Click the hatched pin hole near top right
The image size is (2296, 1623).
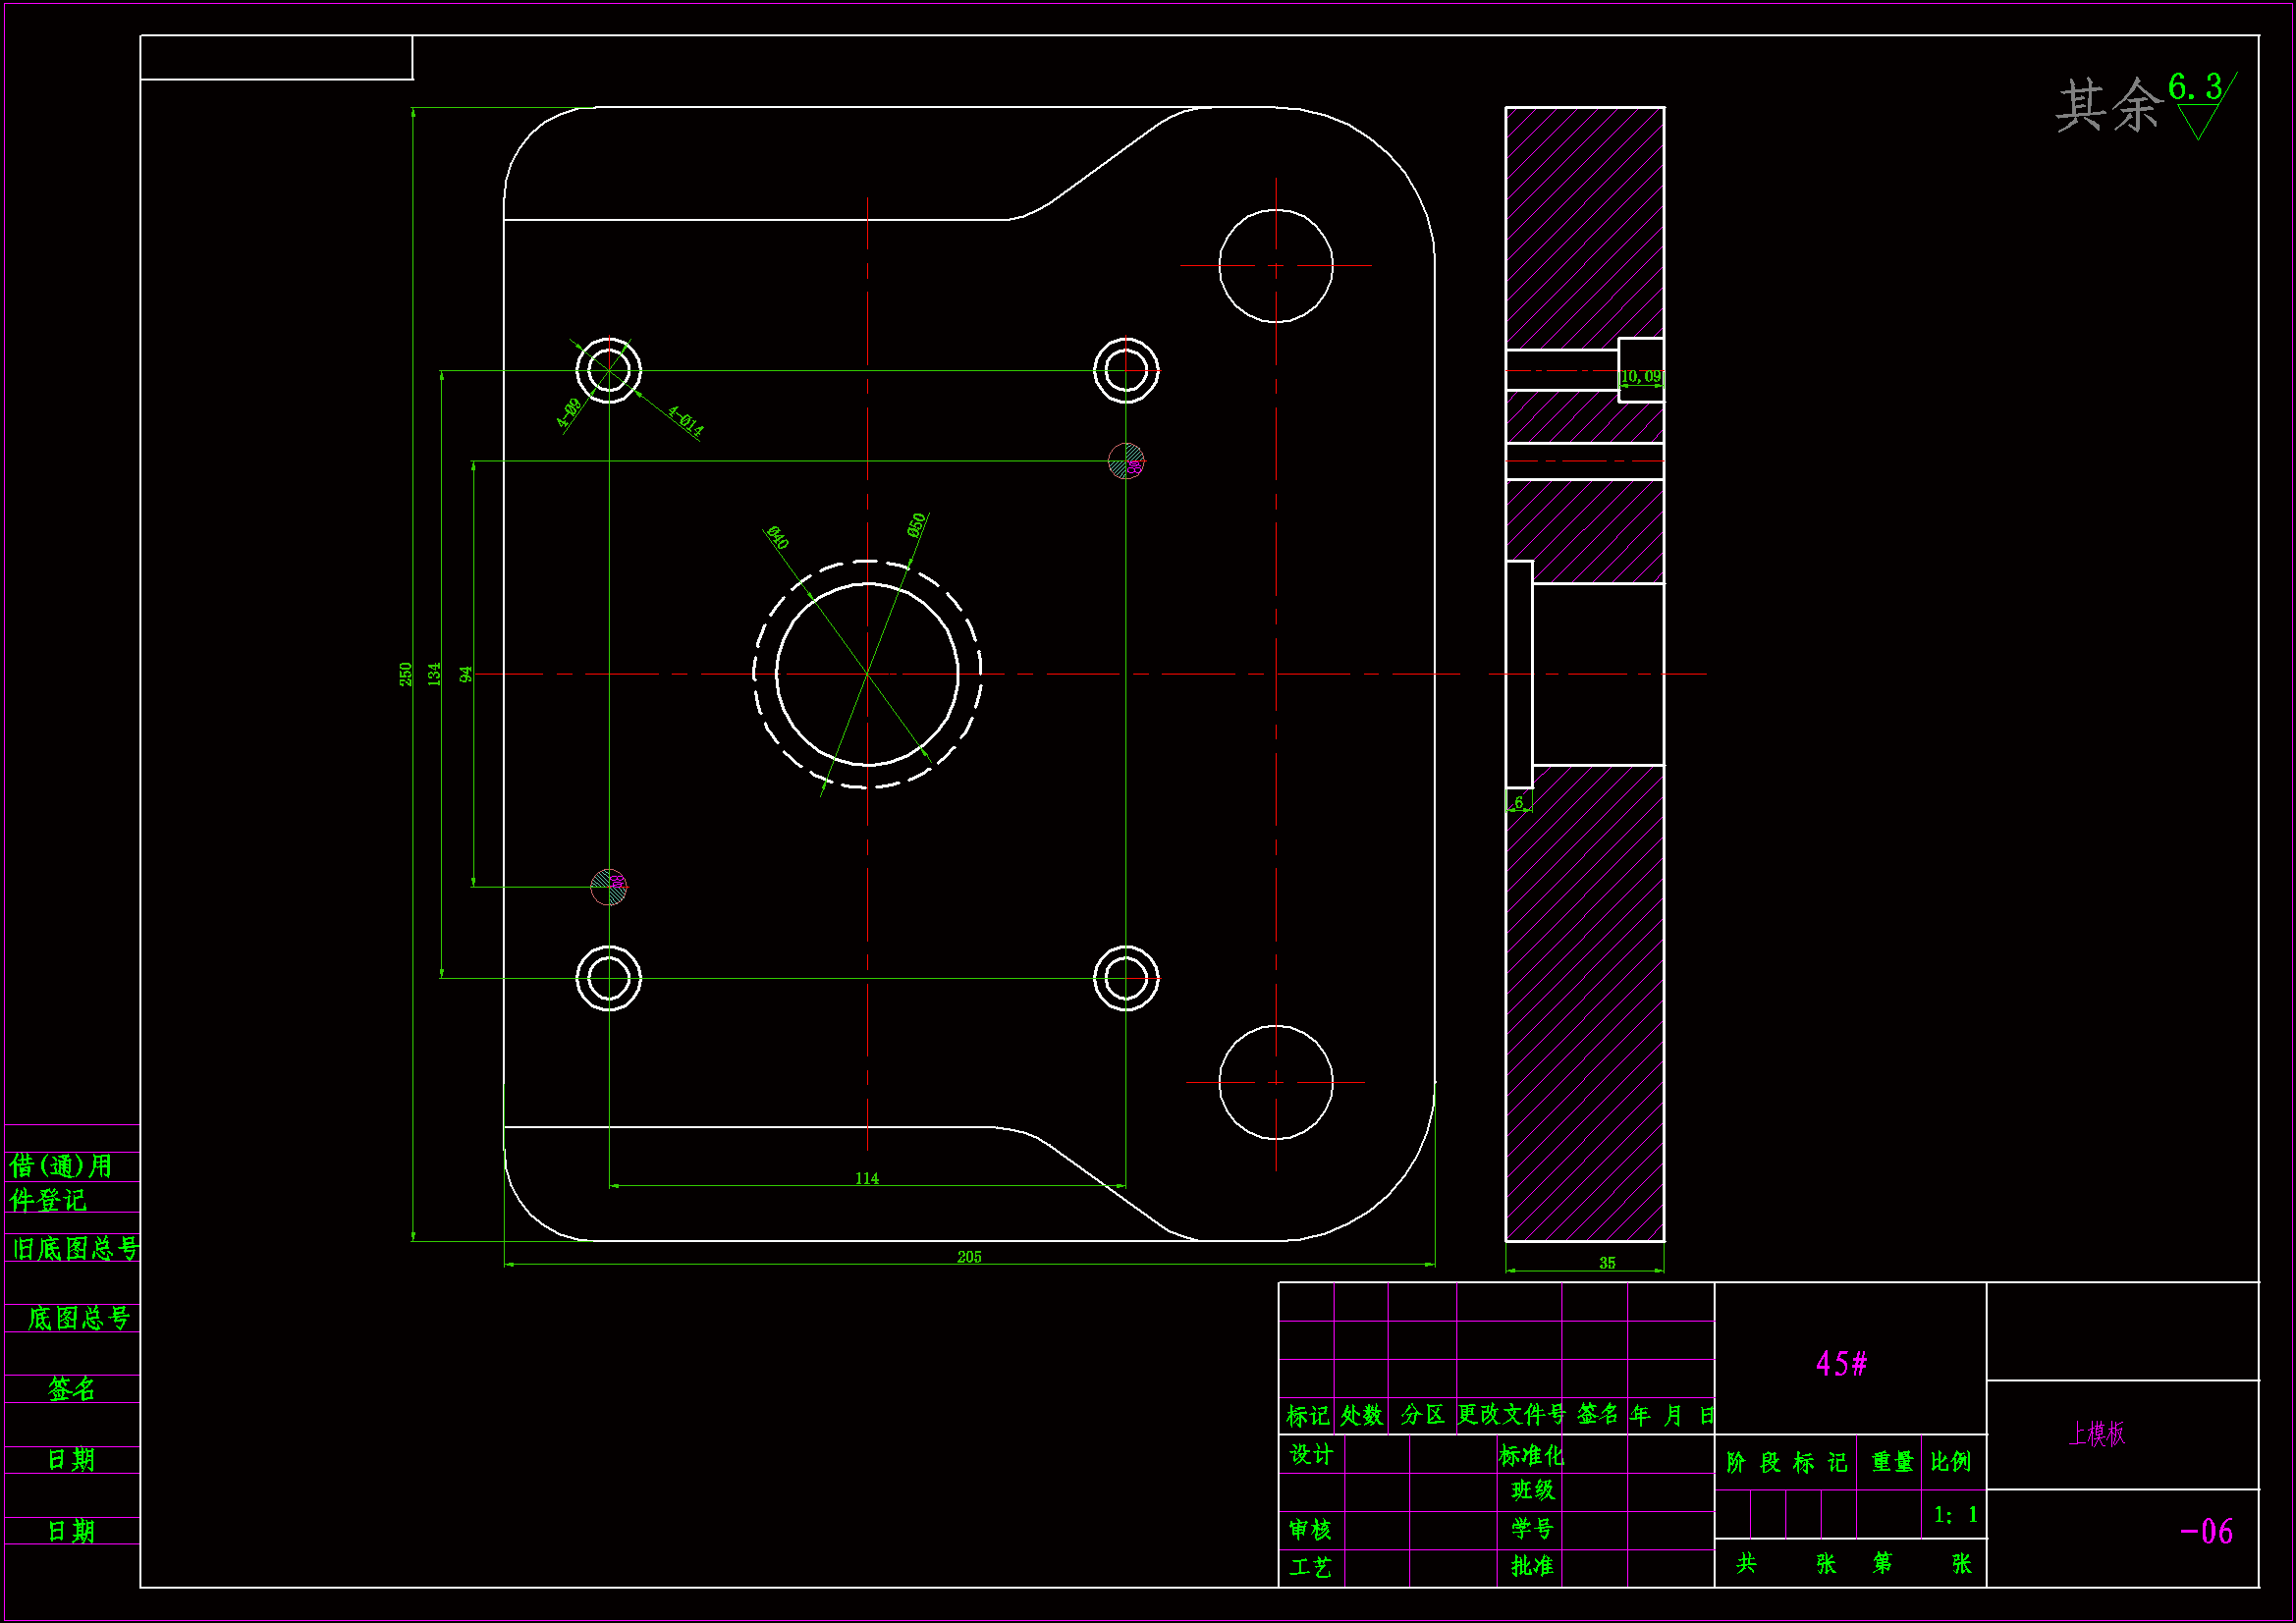(1126, 461)
